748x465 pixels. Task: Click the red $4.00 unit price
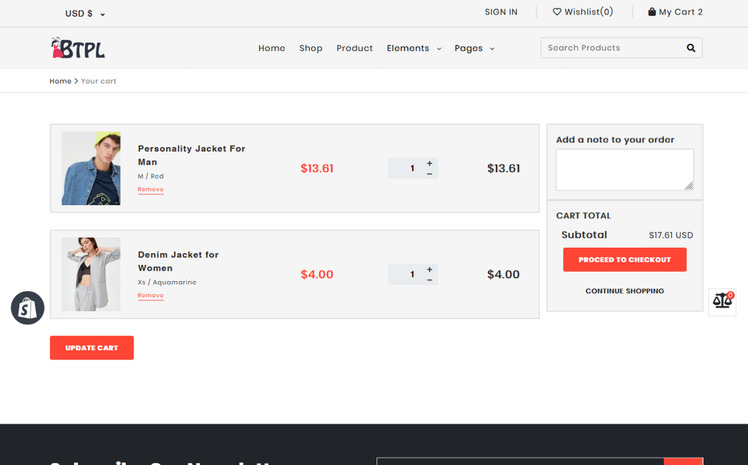point(317,274)
